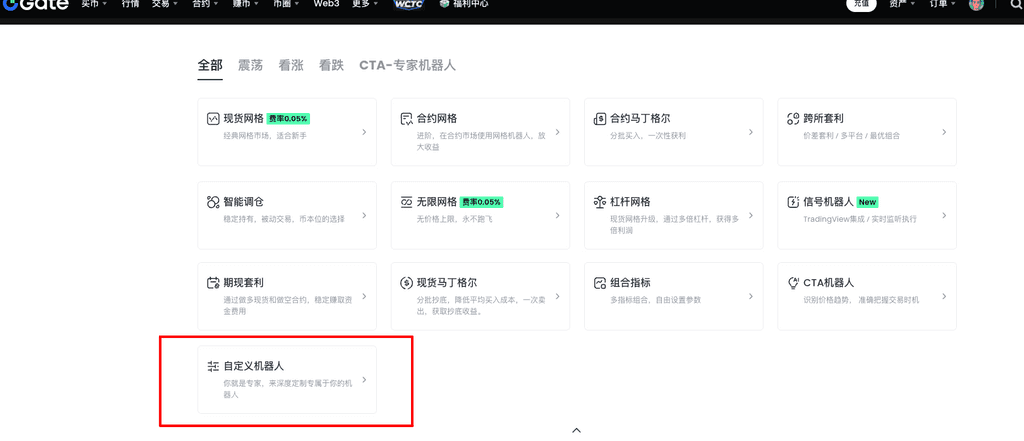Click the user avatar in header
Image resolution: width=1024 pixels, height=441 pixels.
[x=976, y=4]
